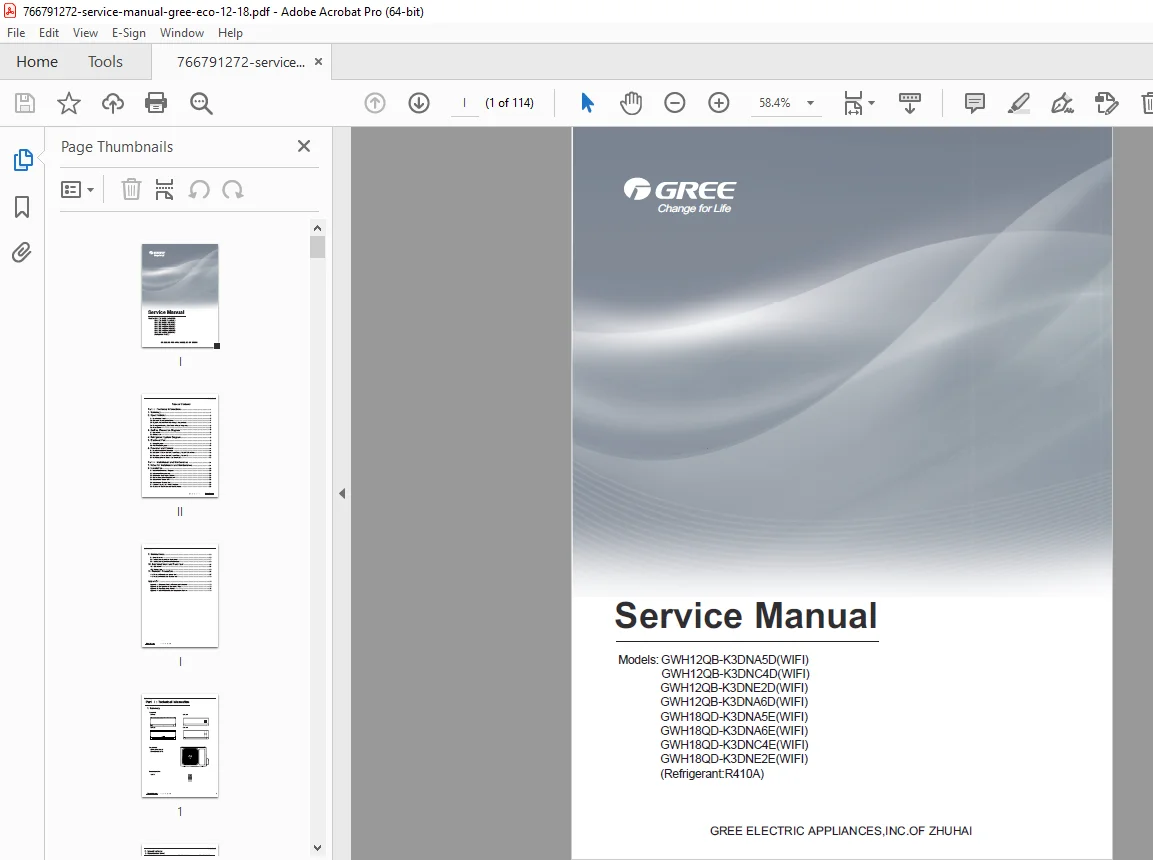
Task: Open the Help menu
Action: (x=230, y=33)
